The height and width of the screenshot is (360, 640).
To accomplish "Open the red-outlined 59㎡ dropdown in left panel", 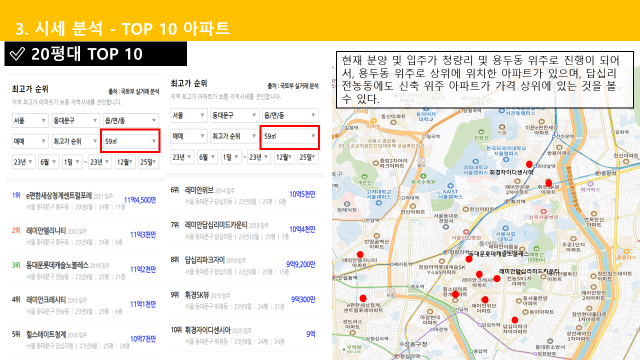I will [130, 141].
